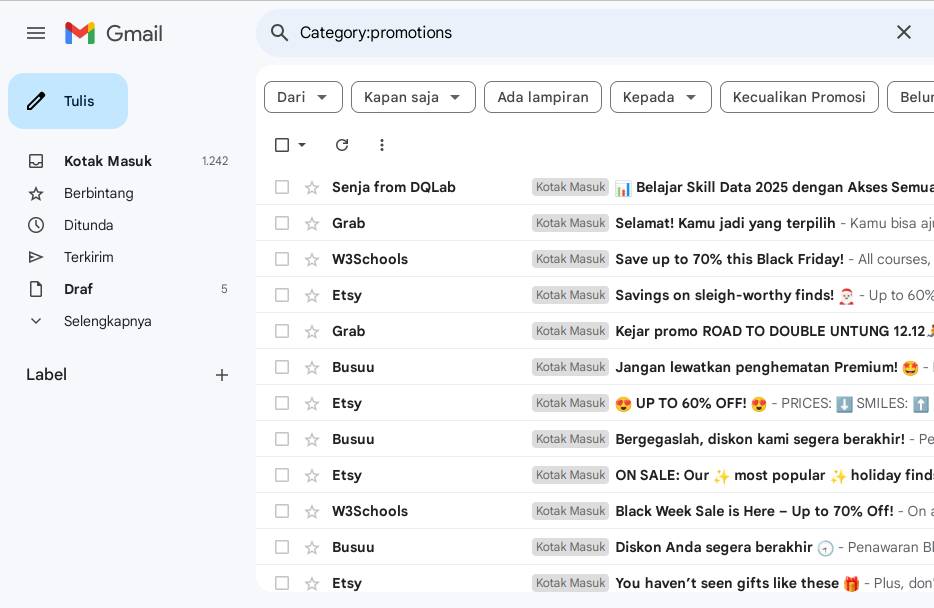This screenshot has height=608, width=934.
Task: Check the Etsy 'UP TO 60% OFF!' email
Action: pos(282,403)
